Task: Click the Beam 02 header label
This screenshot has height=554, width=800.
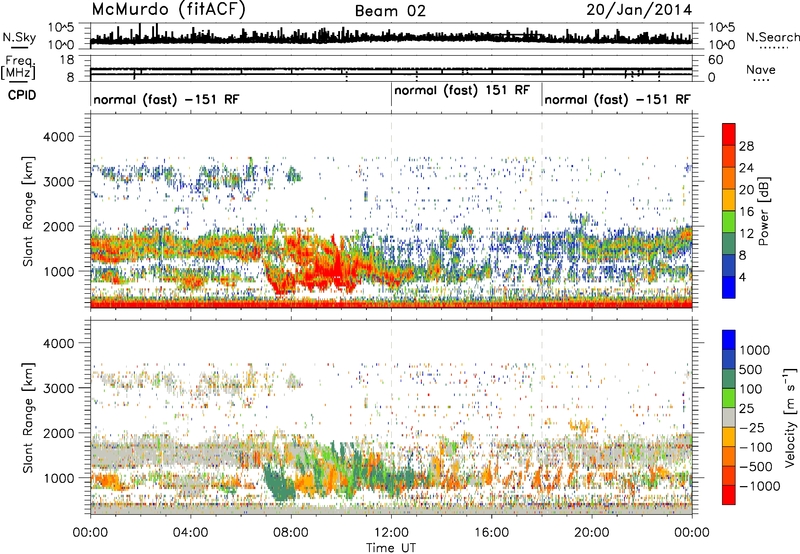Action: point(390,11)
